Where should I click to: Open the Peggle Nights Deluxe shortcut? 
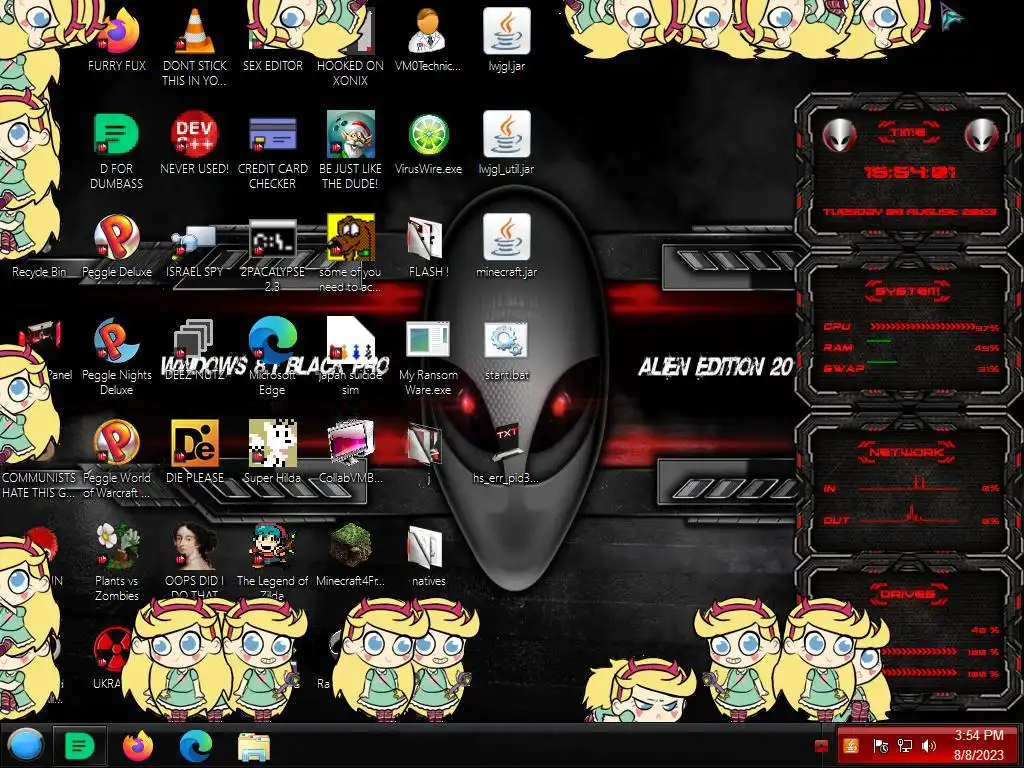coord(116,340)
